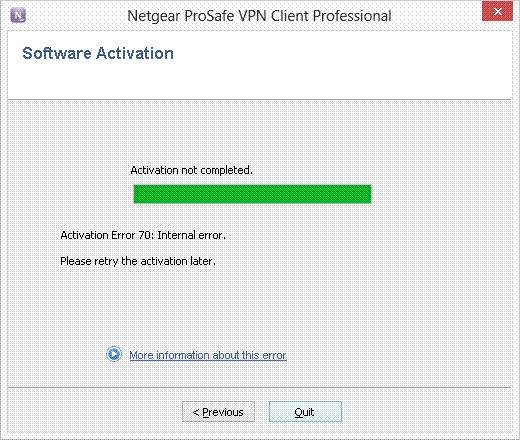The width and height of the screenshot is (520, 440).
Task: Click the Internal error wording in the message
Action: pos(191,235)
